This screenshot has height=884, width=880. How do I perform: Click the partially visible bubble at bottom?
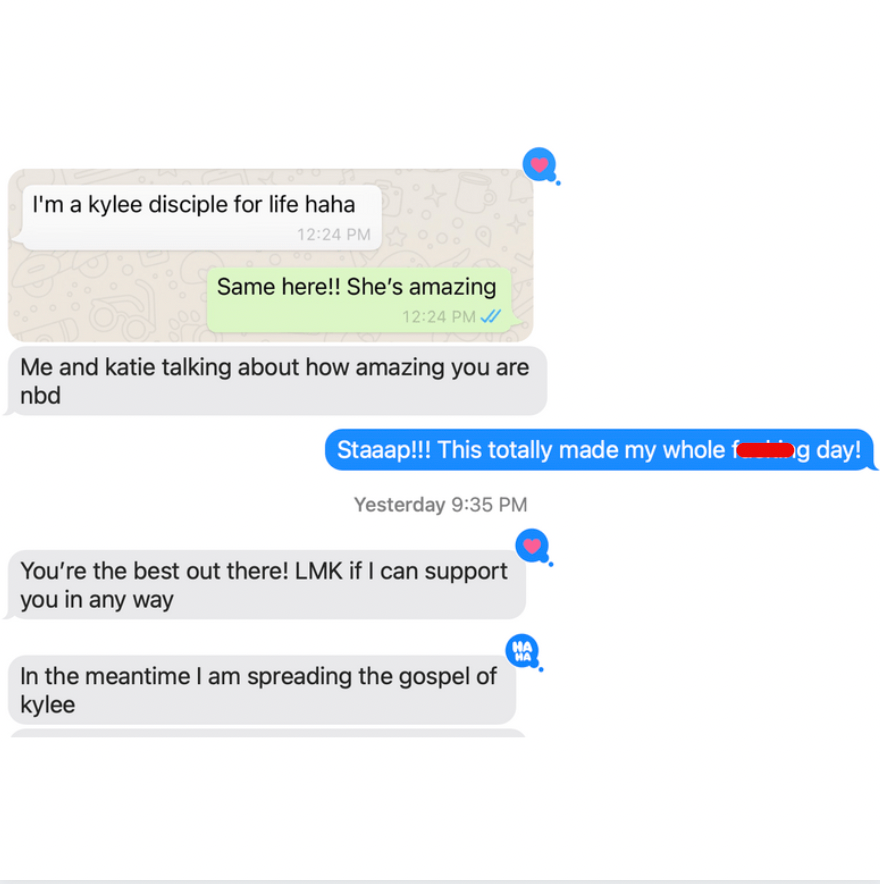268,733
